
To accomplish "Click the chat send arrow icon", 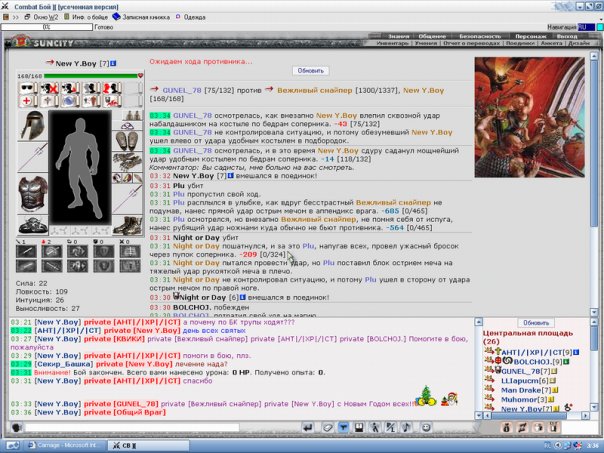I will pyautogui.click(x=307, y=427).
